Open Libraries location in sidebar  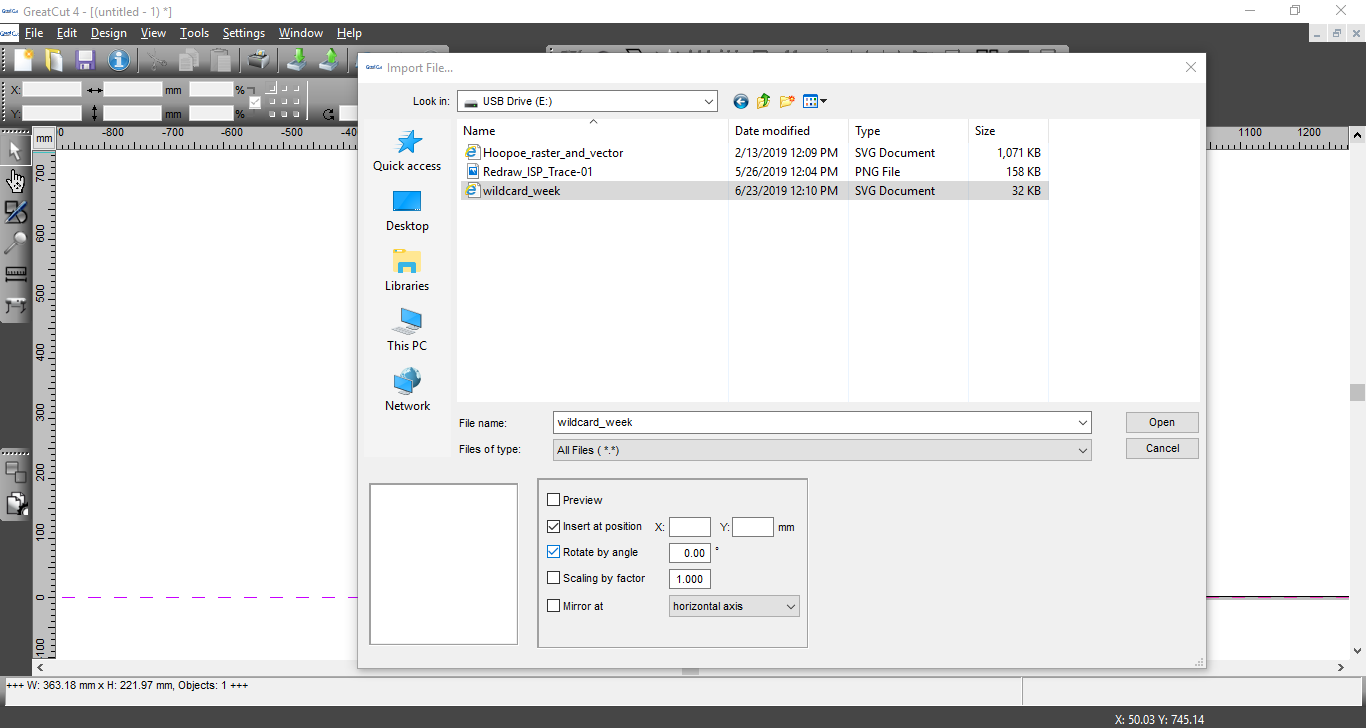pos(407,271)
